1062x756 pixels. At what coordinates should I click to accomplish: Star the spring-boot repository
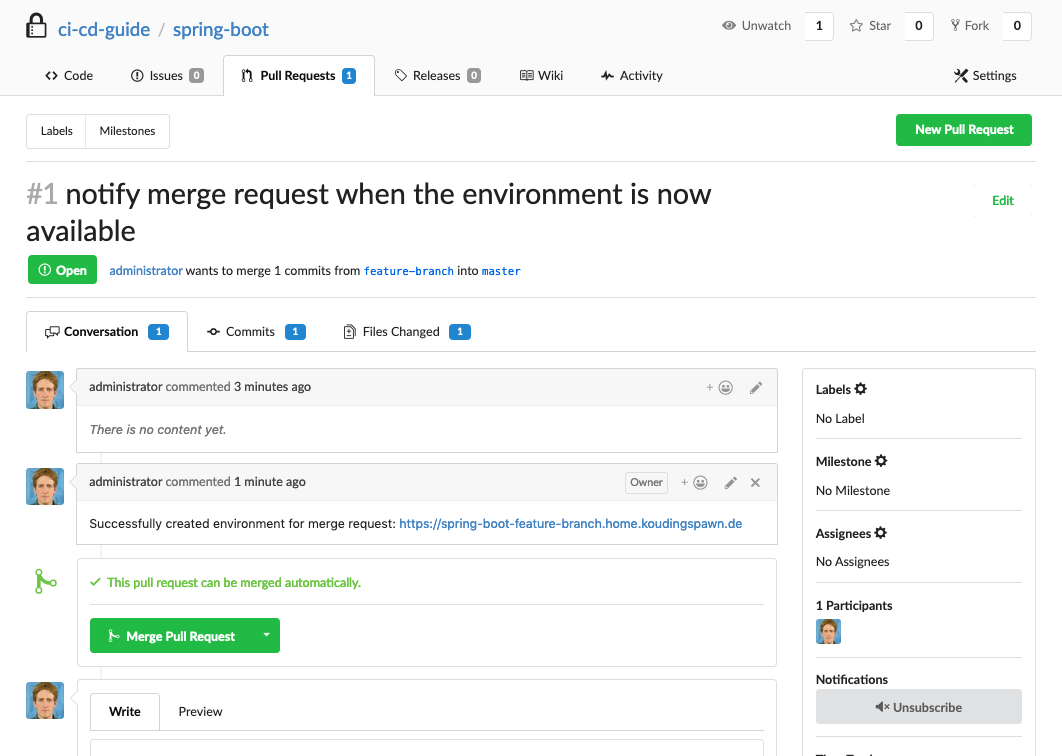point(870,26)
